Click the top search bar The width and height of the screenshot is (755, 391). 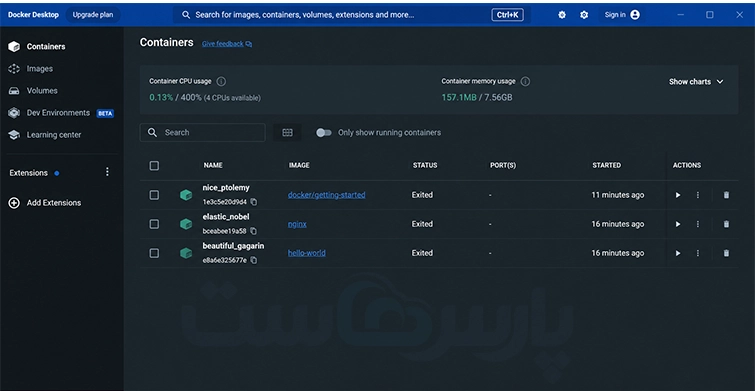click(x=352, y=15)
